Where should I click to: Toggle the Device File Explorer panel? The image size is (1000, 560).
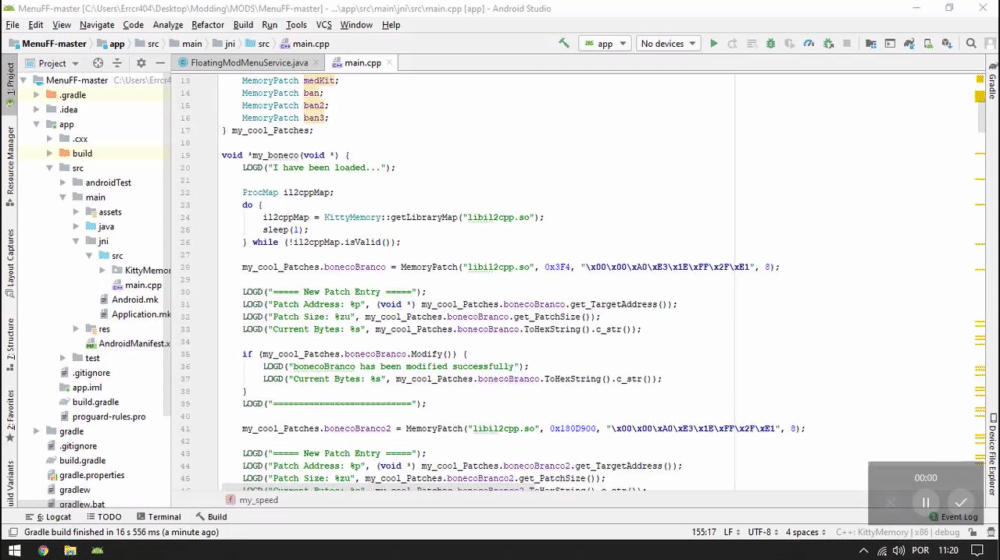pos(993,454)
